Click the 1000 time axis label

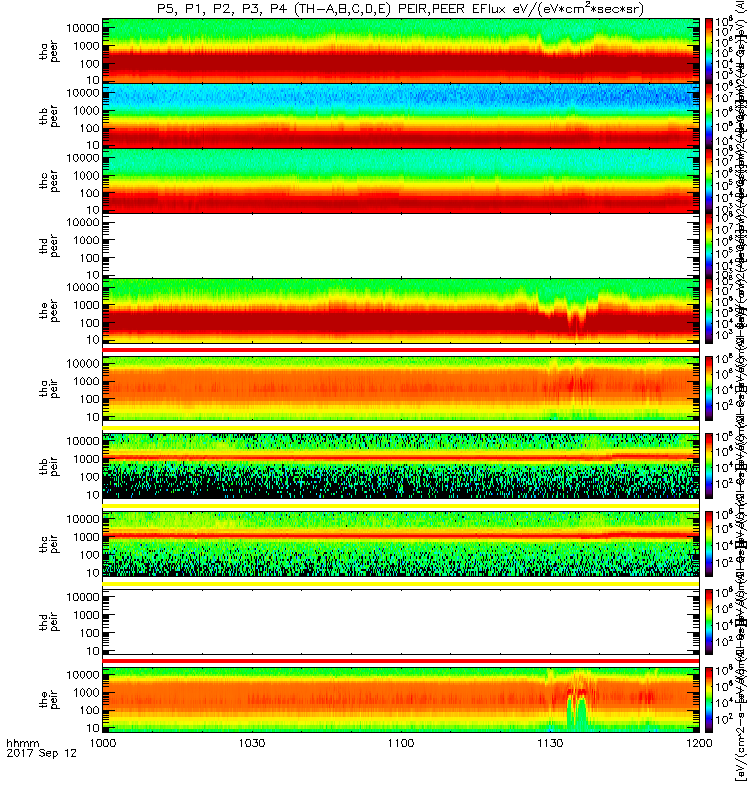click(103, 743)
